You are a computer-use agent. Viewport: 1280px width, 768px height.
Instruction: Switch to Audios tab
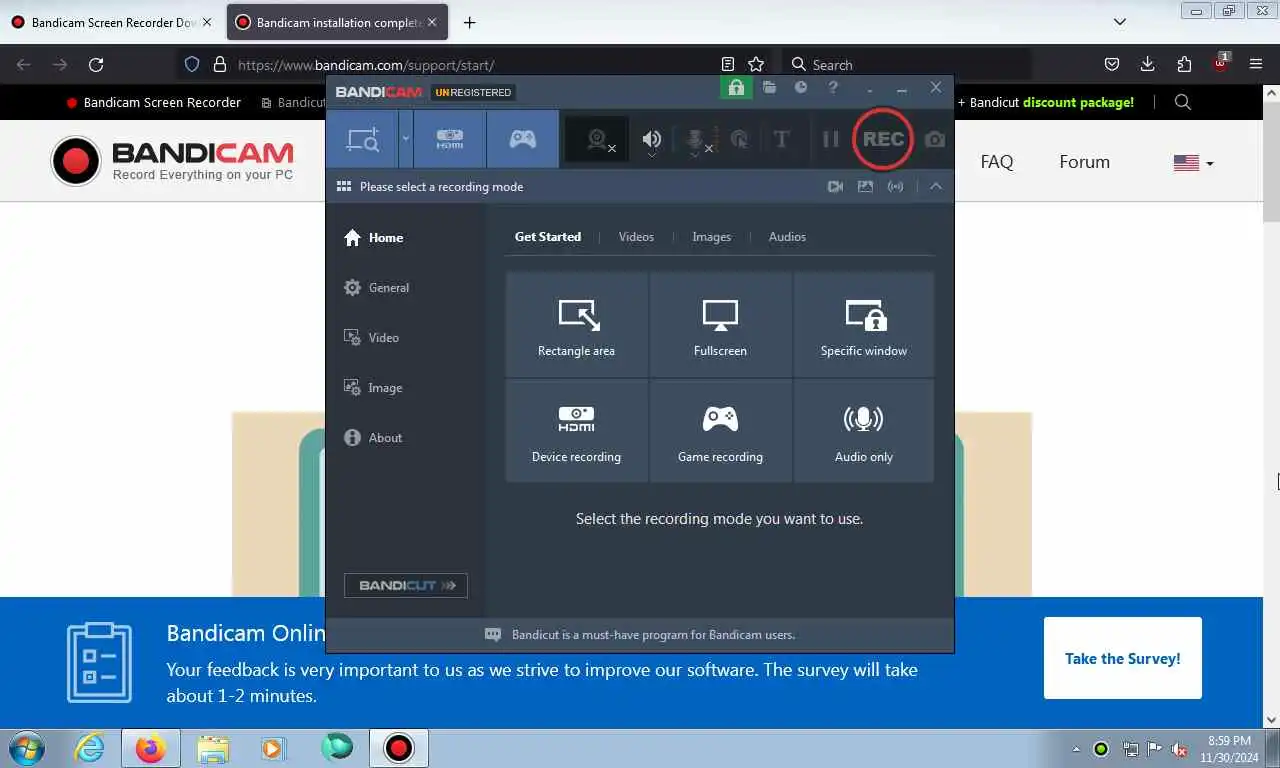pos(787,237)
